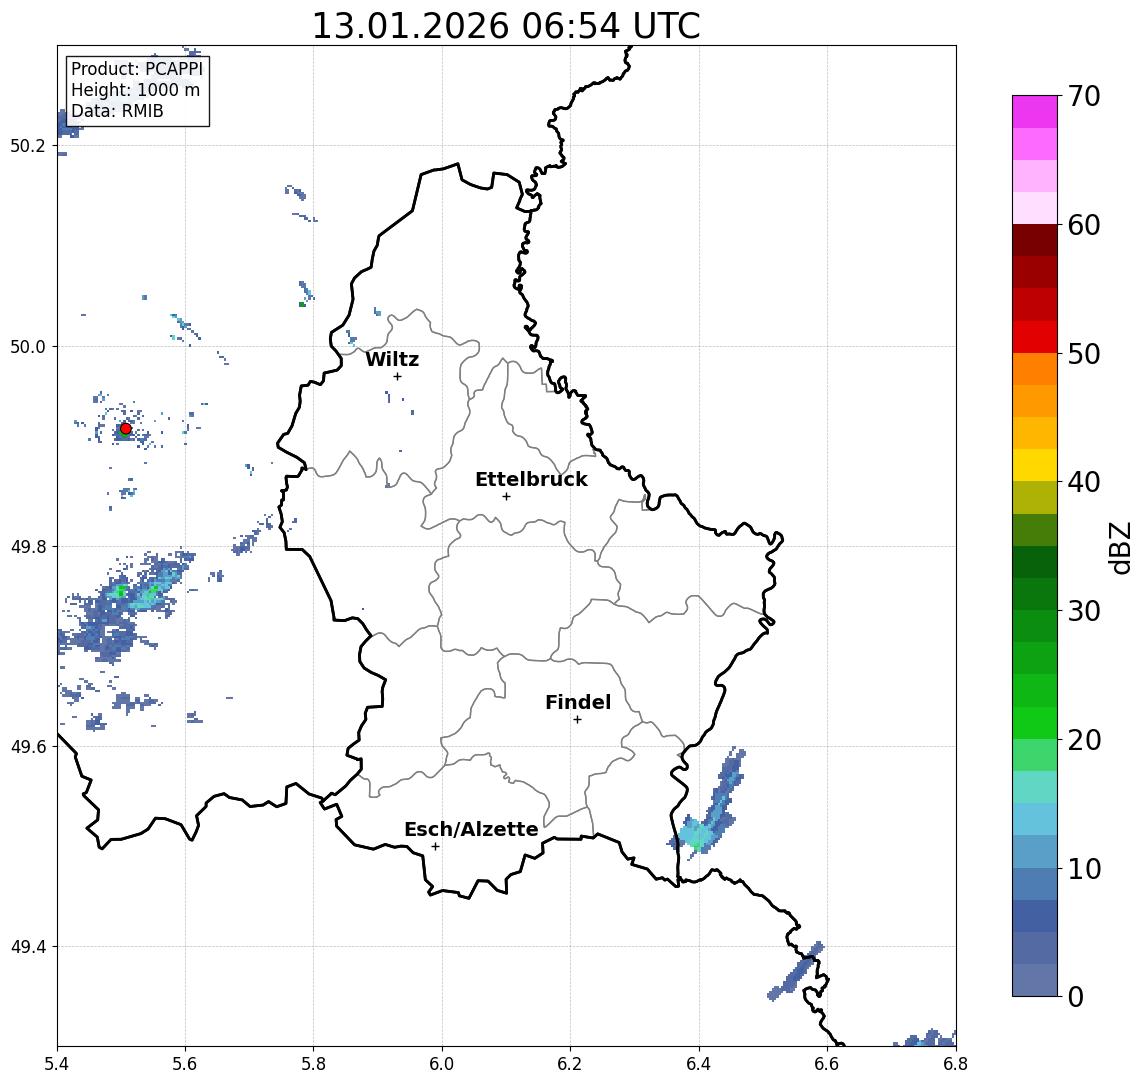Click the 6.8 longitude axis label
Screen dimensions: 1145x1084
955,1064
